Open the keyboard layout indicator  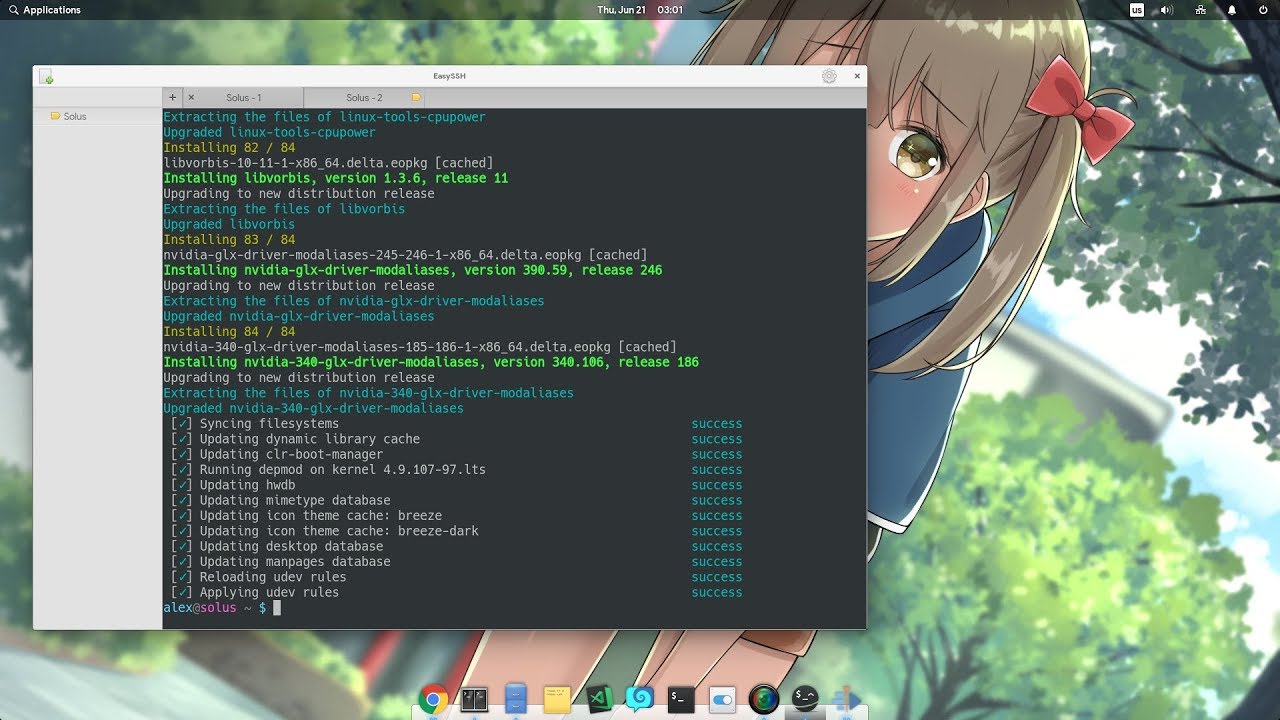pos(1137,10)
